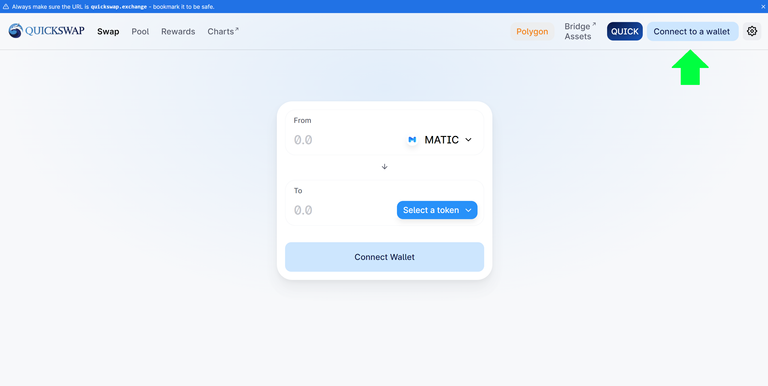Image resolution: width=768 pixels, height=386 pixels.
Task: Click the Bridge Assets link
Action: click(580, 31)
